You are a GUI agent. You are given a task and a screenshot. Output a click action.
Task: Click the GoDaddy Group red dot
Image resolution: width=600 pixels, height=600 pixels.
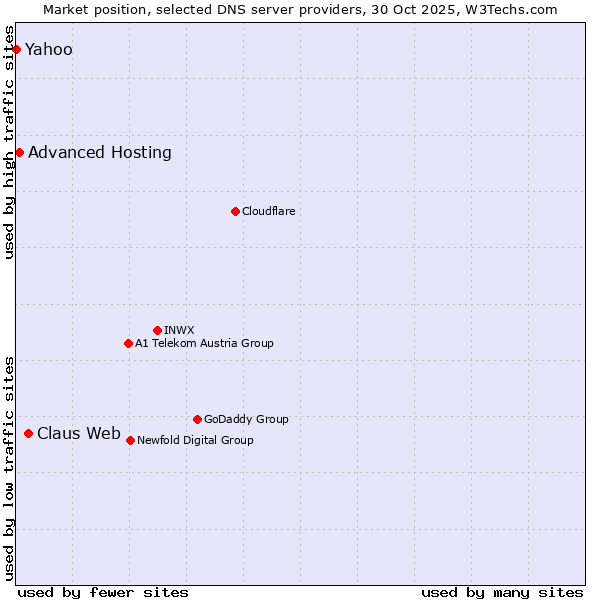pyautogui.click(x=197, y=419)
